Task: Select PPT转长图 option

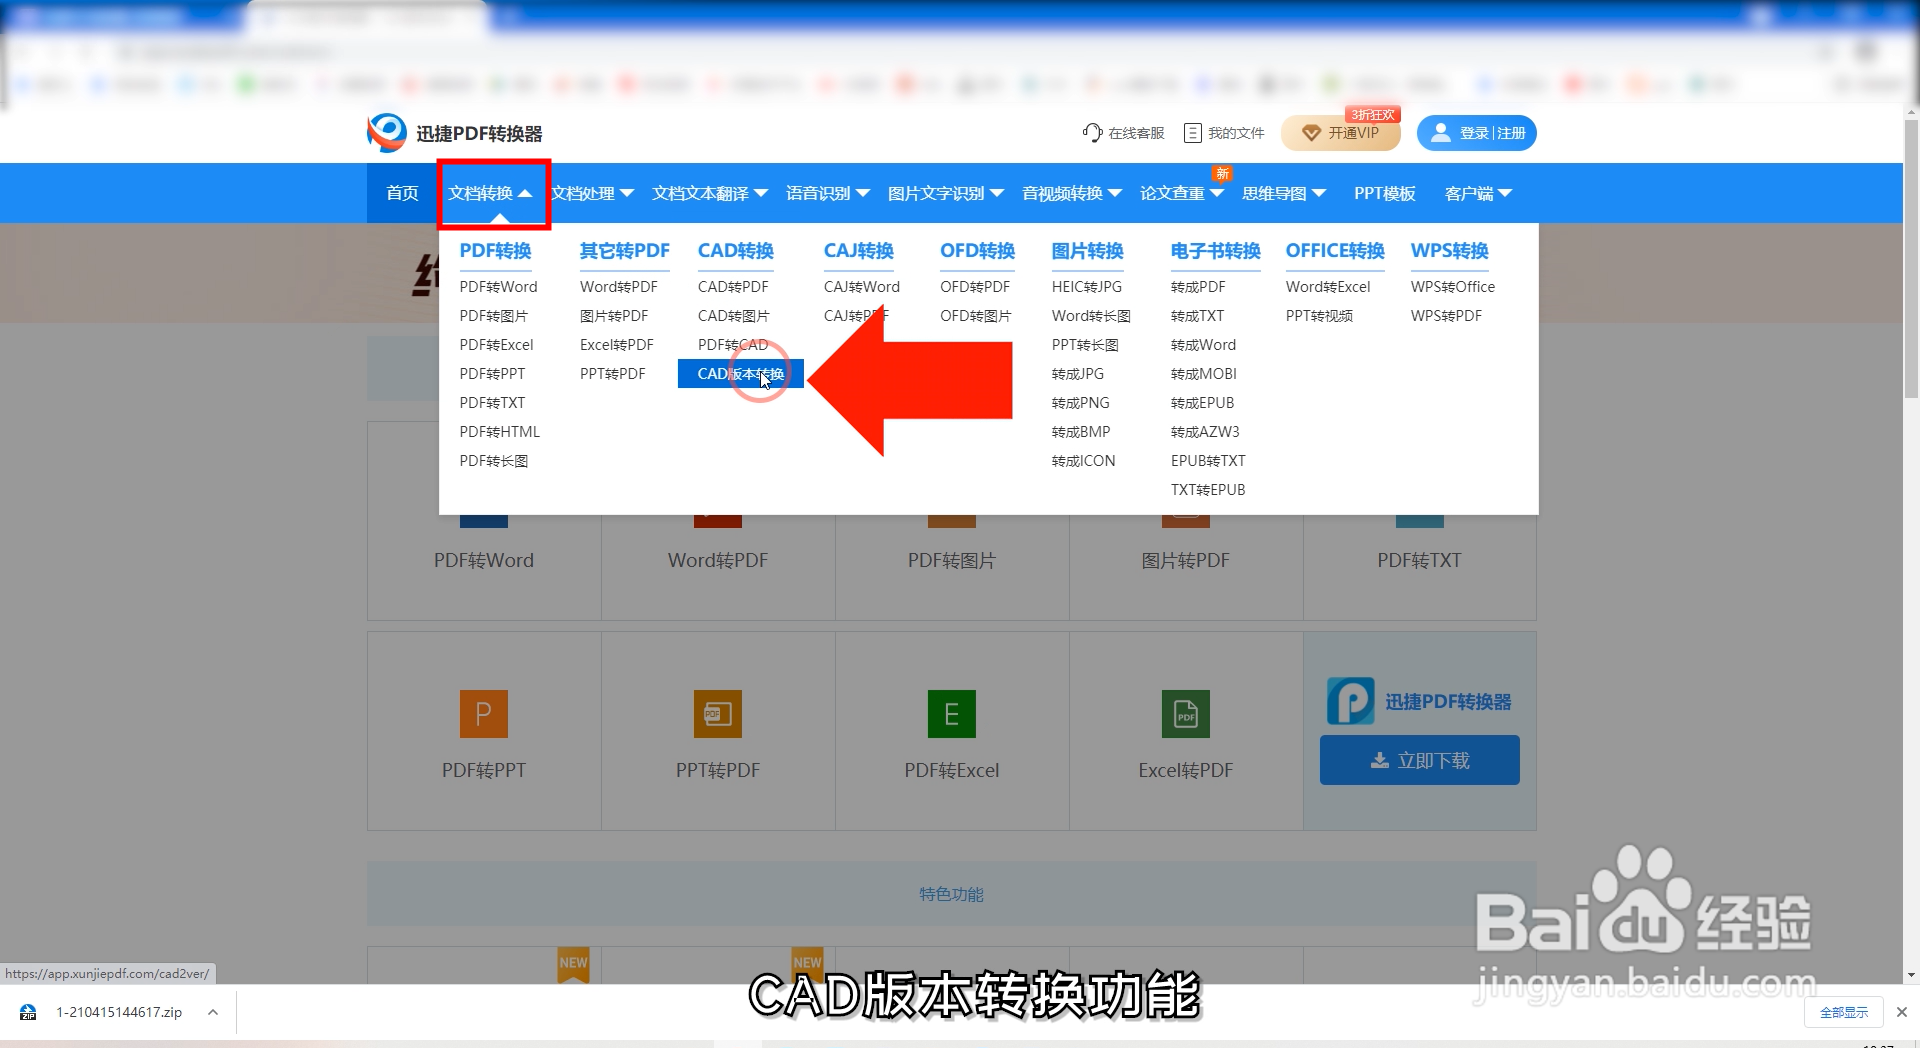Action: (1085, 345)
